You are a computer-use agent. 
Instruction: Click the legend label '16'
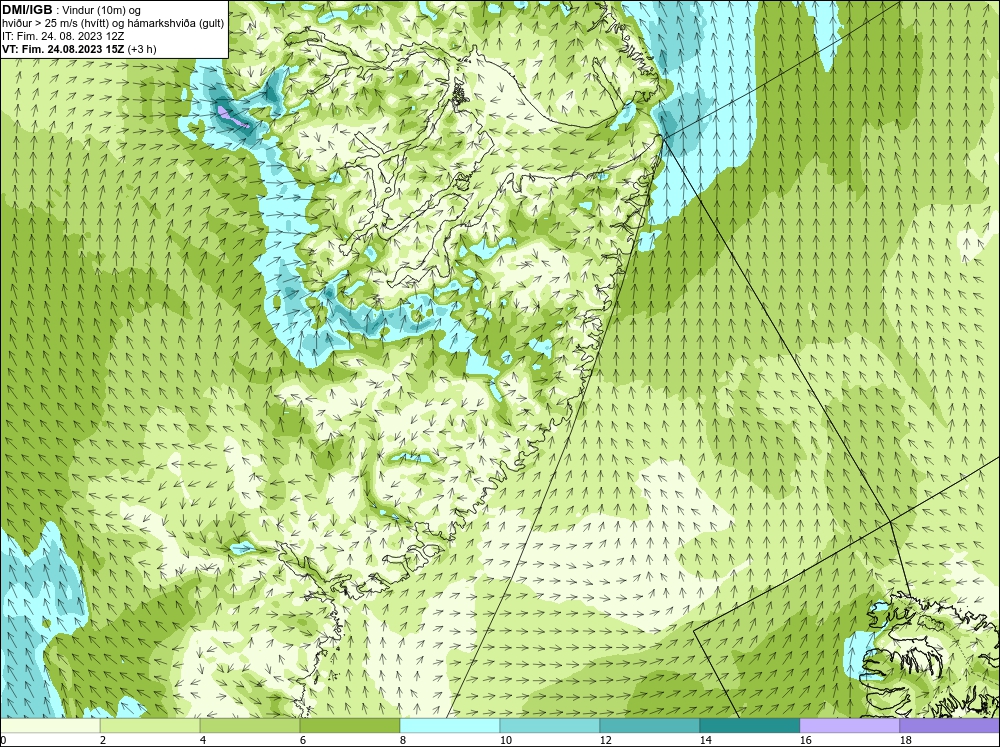805,740
